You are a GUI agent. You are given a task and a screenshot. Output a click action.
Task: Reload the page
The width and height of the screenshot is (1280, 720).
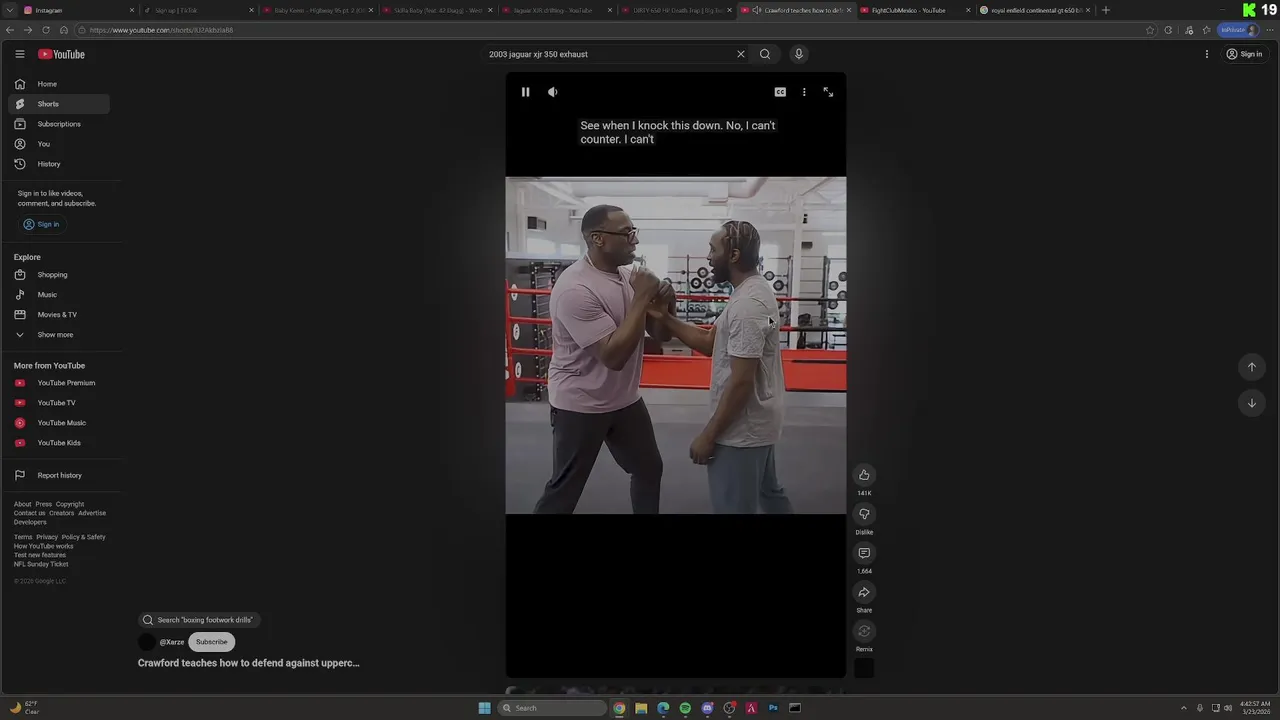tap(45, 30)
